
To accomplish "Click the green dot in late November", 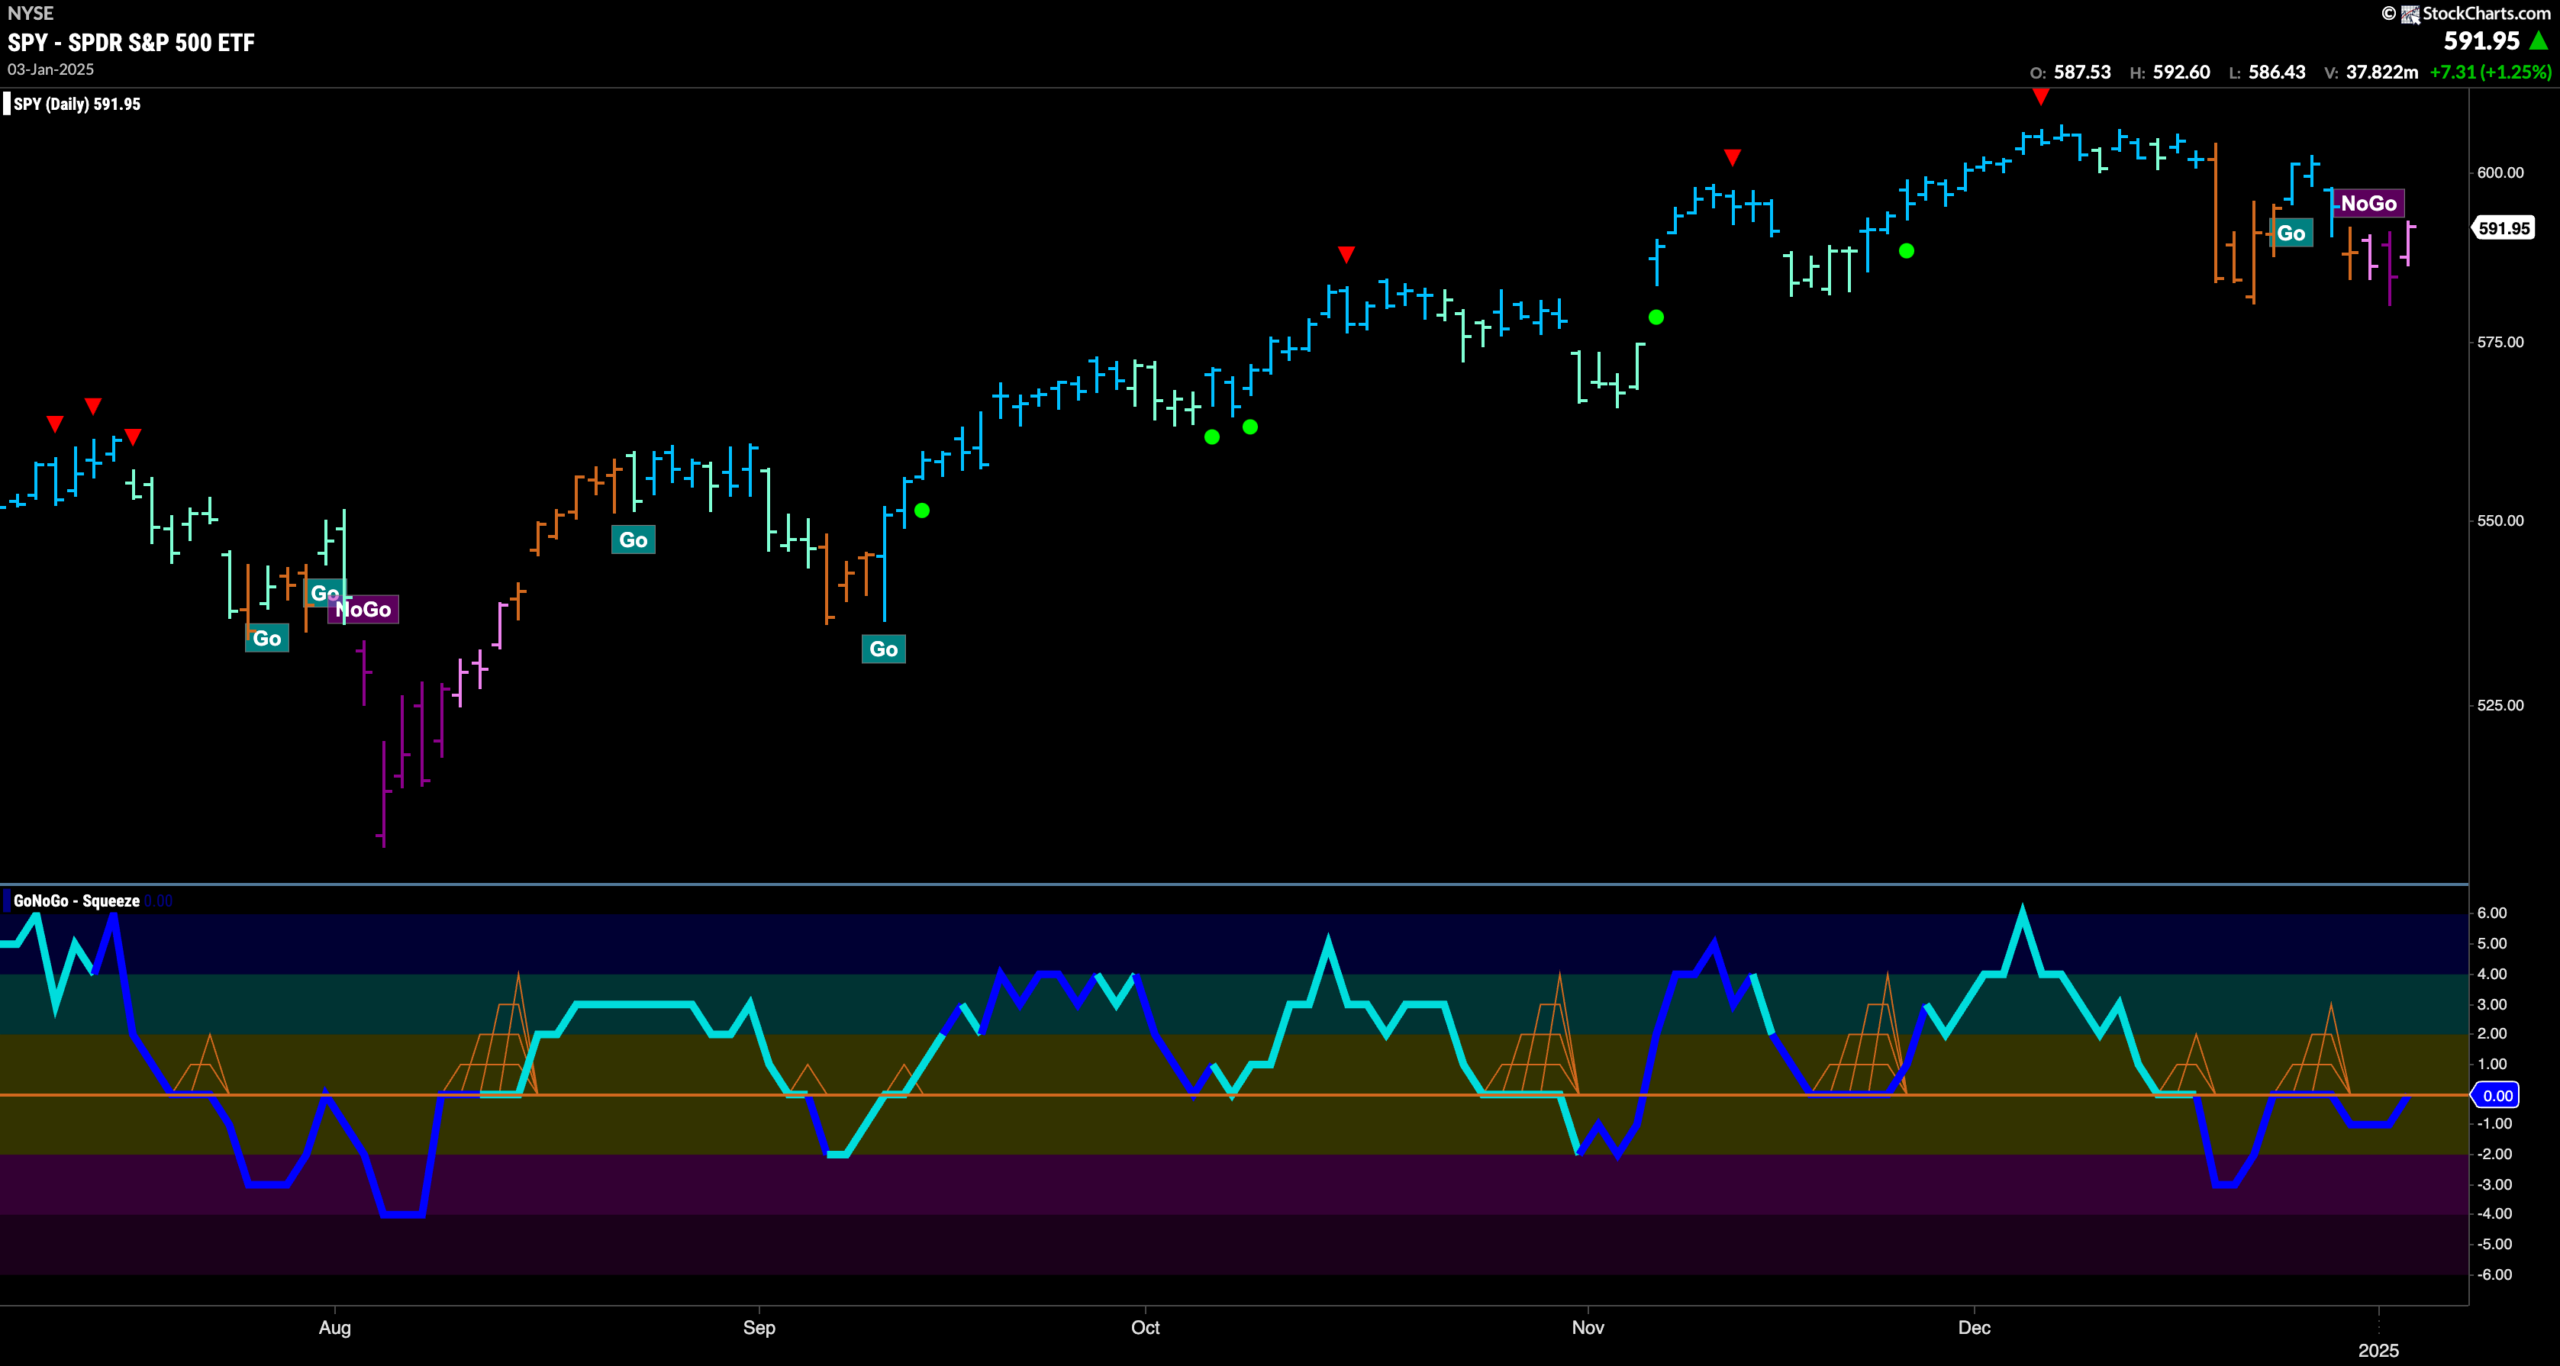I will point(1906,251).
